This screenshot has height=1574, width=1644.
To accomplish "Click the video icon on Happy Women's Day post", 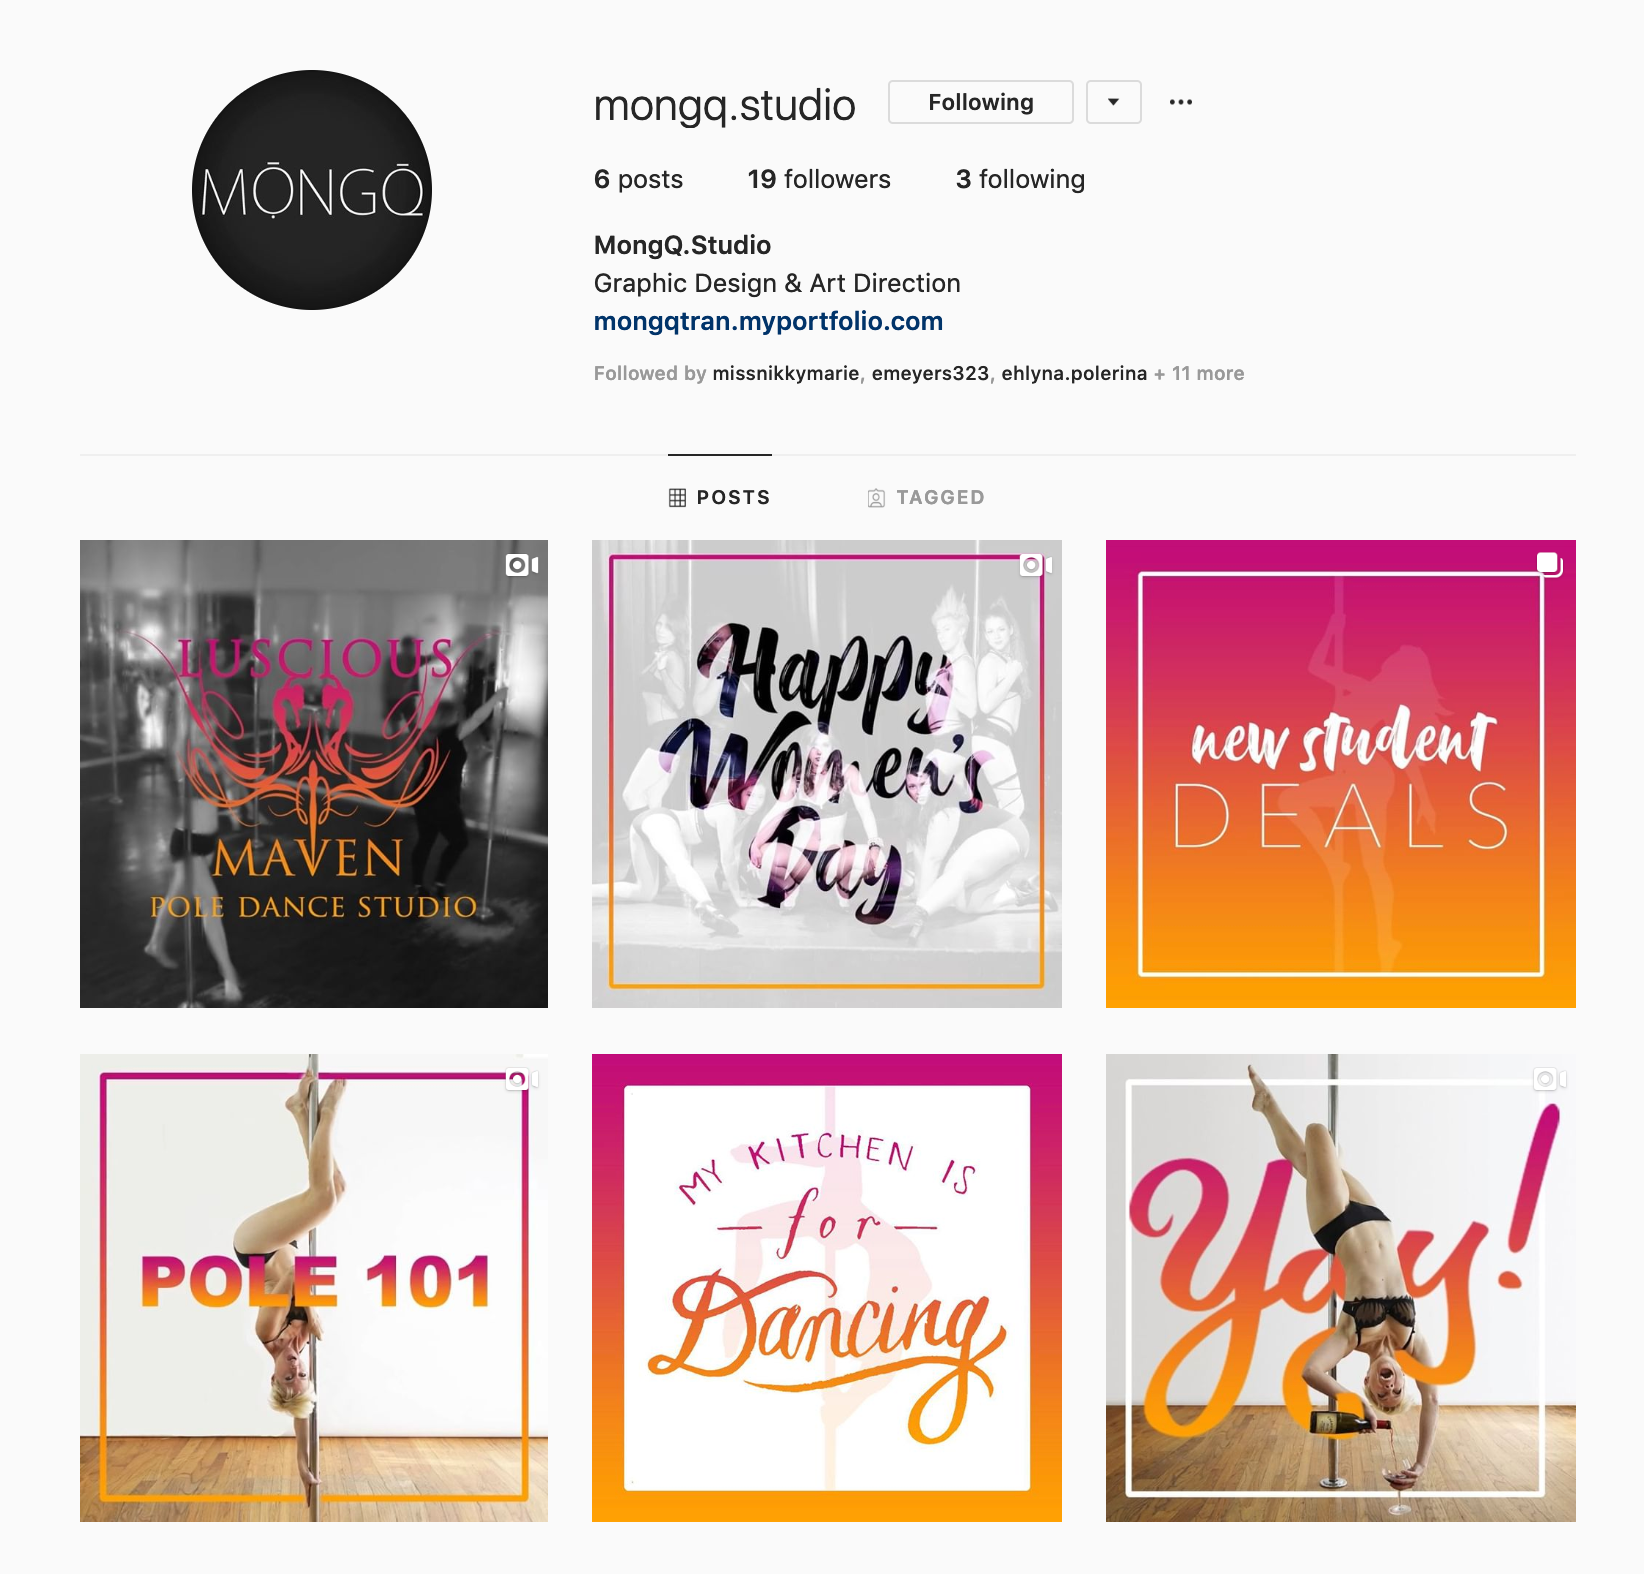I will click(1035, 565).
